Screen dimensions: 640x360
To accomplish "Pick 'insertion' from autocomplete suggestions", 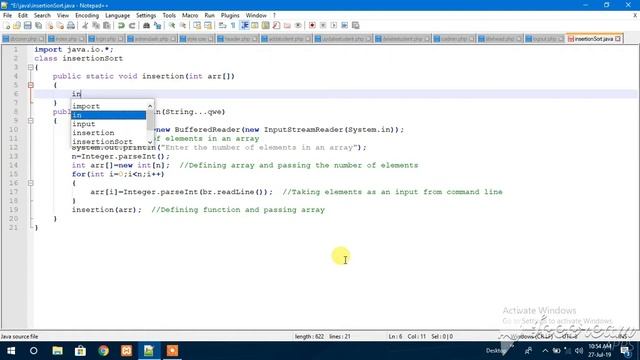I will tap(109, 133).
